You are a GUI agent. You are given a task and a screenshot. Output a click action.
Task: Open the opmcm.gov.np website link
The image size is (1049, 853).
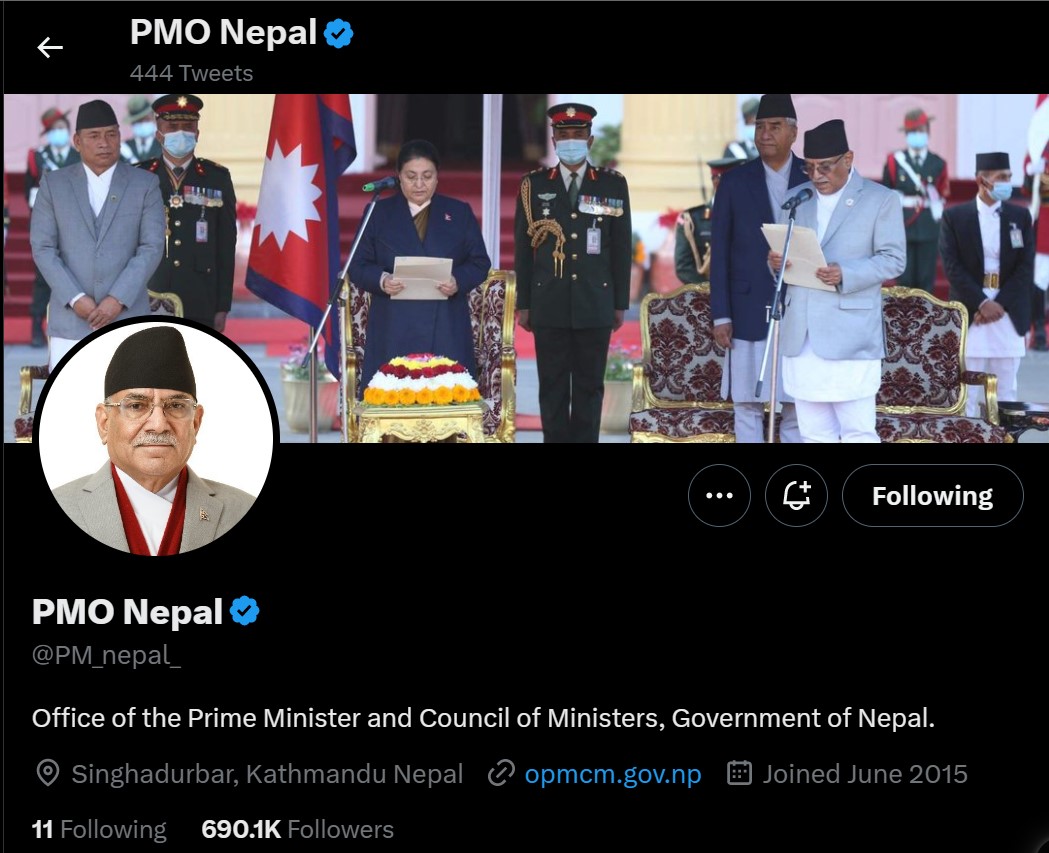613,774
